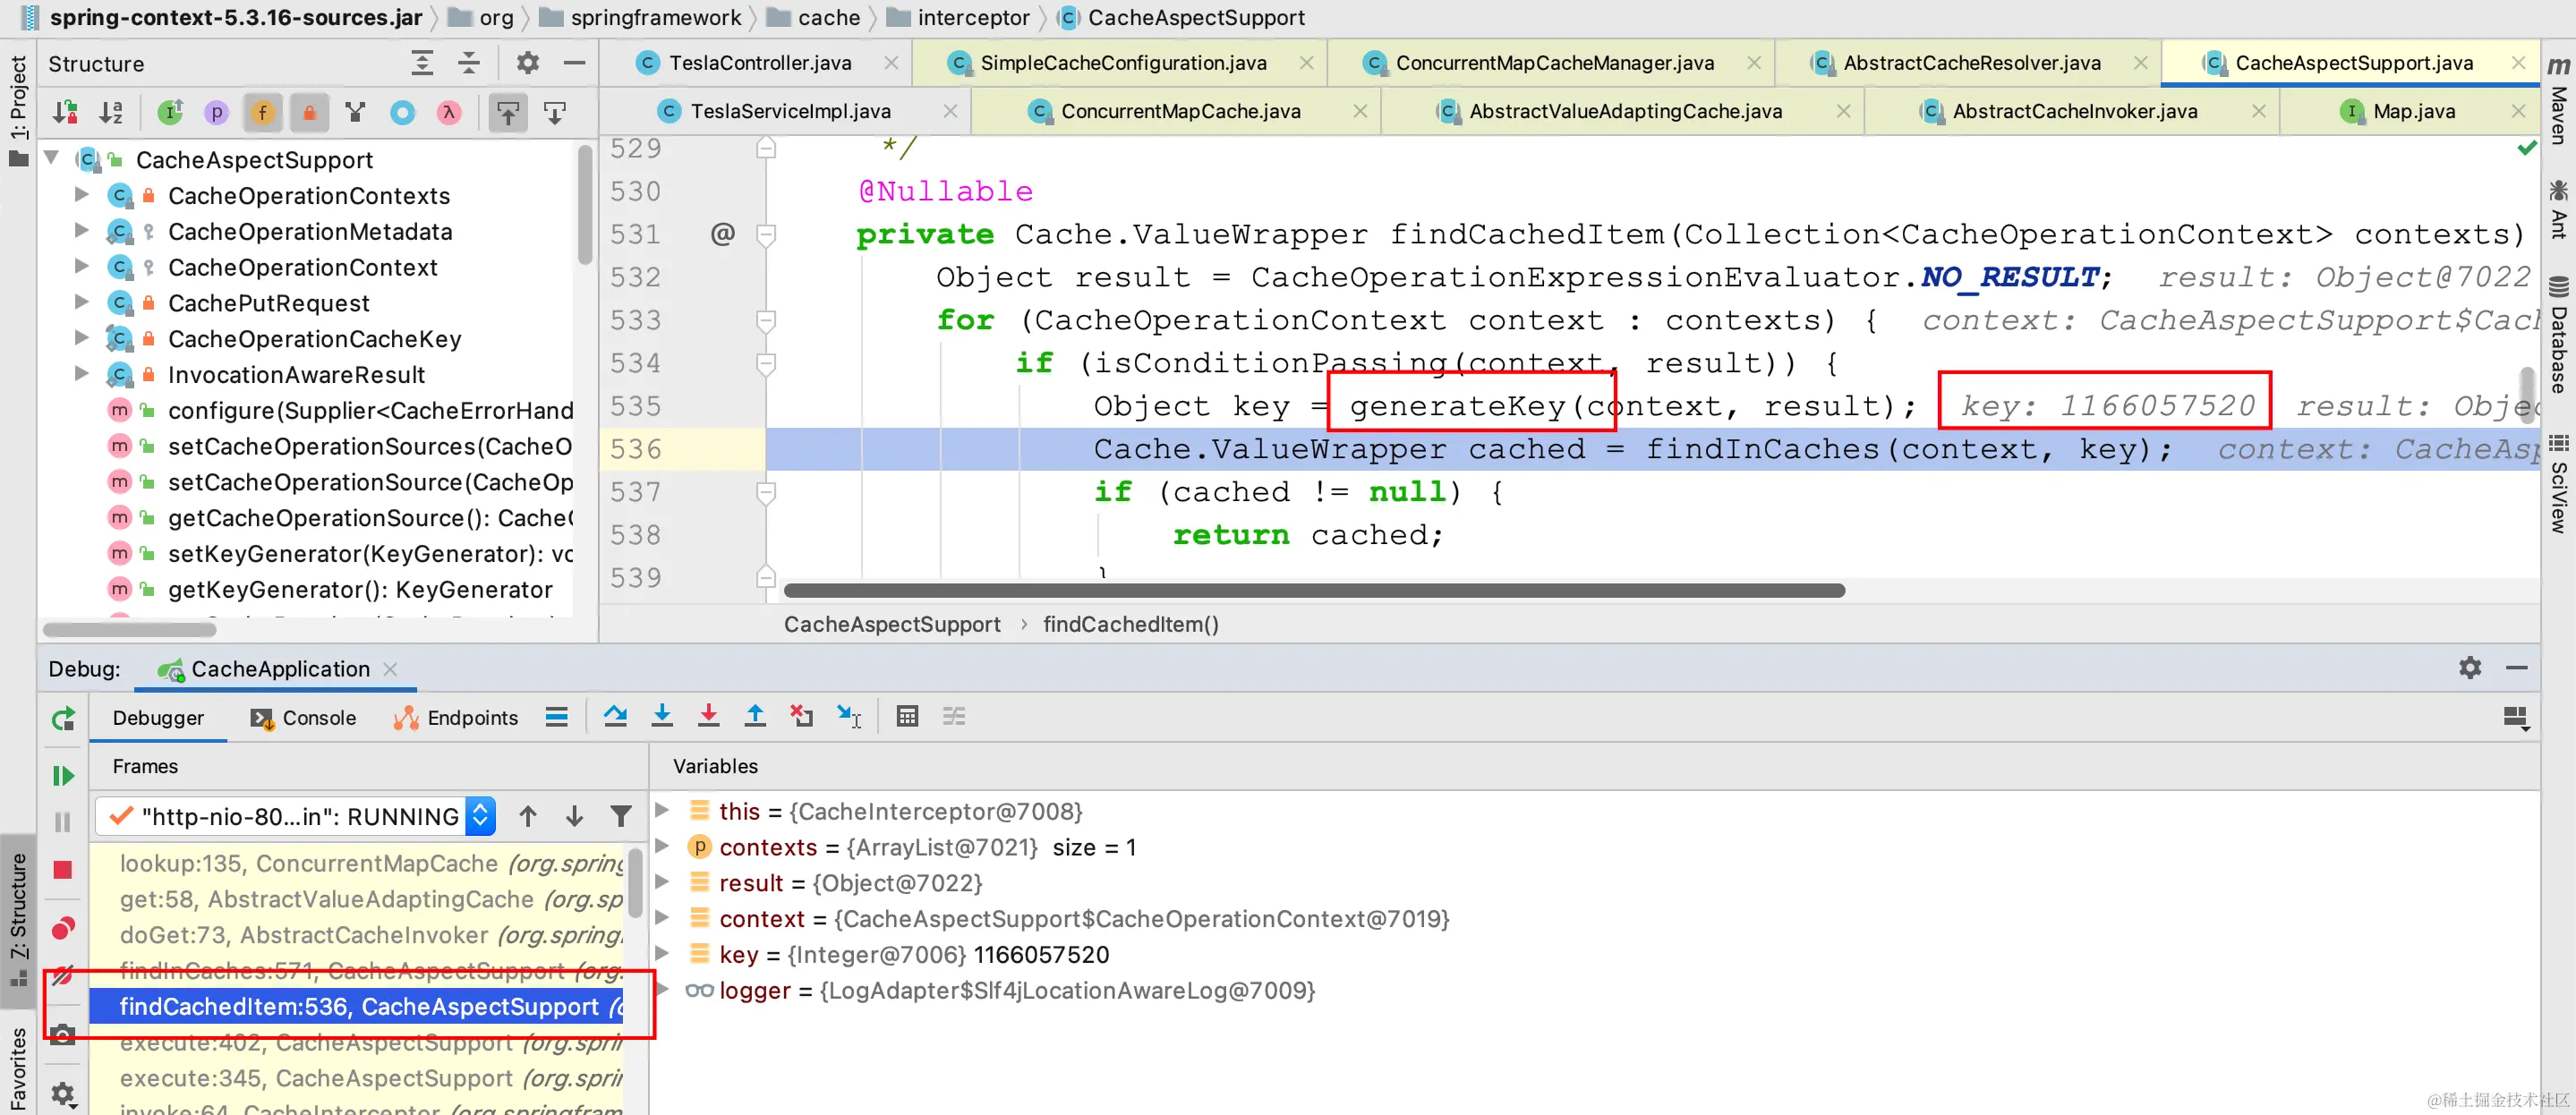Toggle Sort Alphabetically in Structure toolbar

(111, 113)
